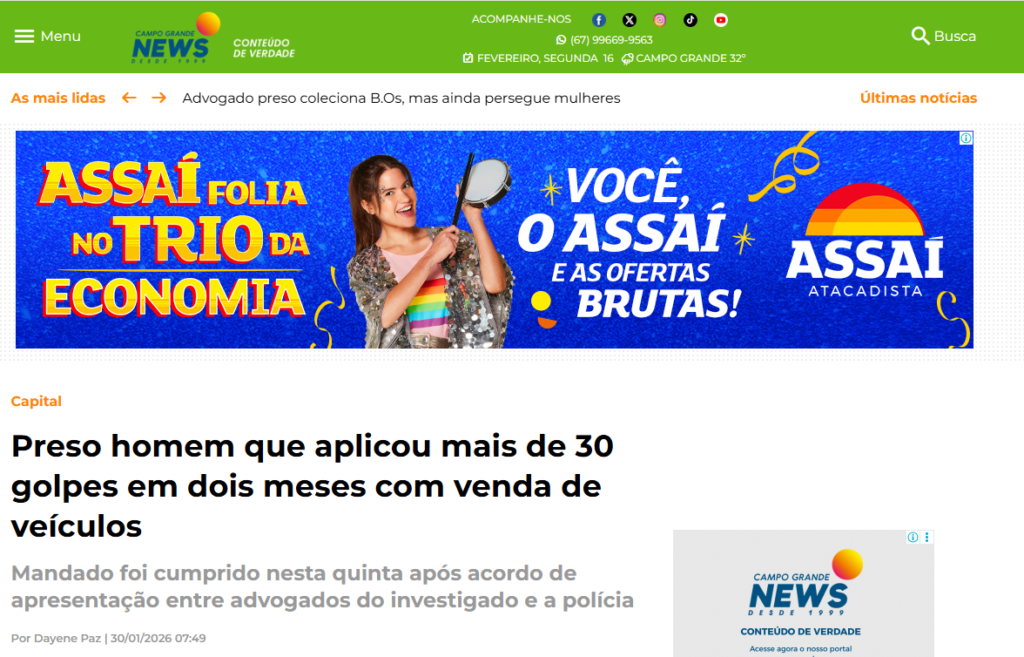Open the Assaí Atacadista banner advertisement
Screen dimensions: 1024x657
(494, 239)
